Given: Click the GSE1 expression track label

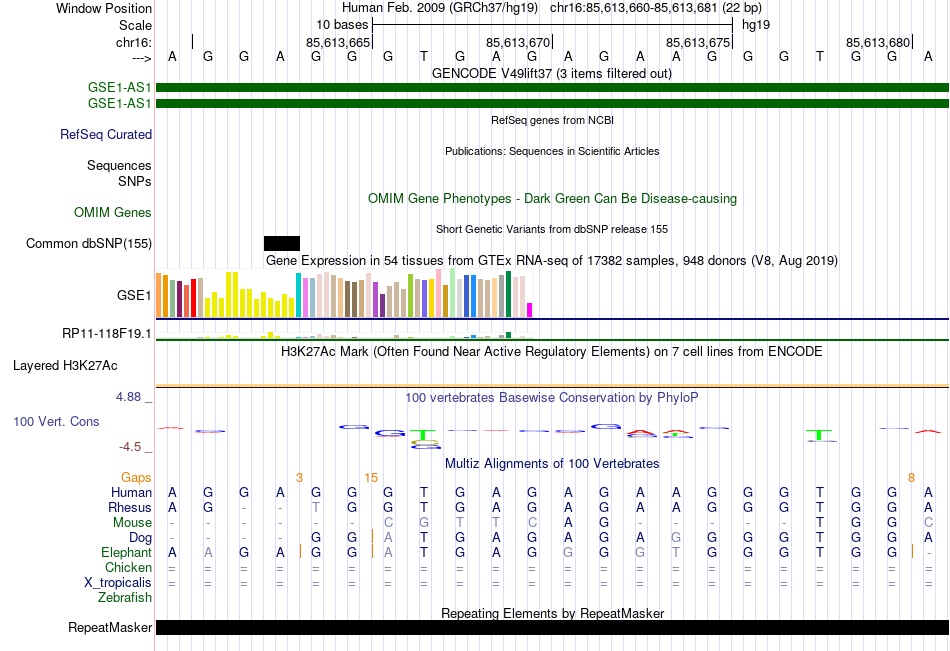Looking at the screenshot, I should point(134,295).
